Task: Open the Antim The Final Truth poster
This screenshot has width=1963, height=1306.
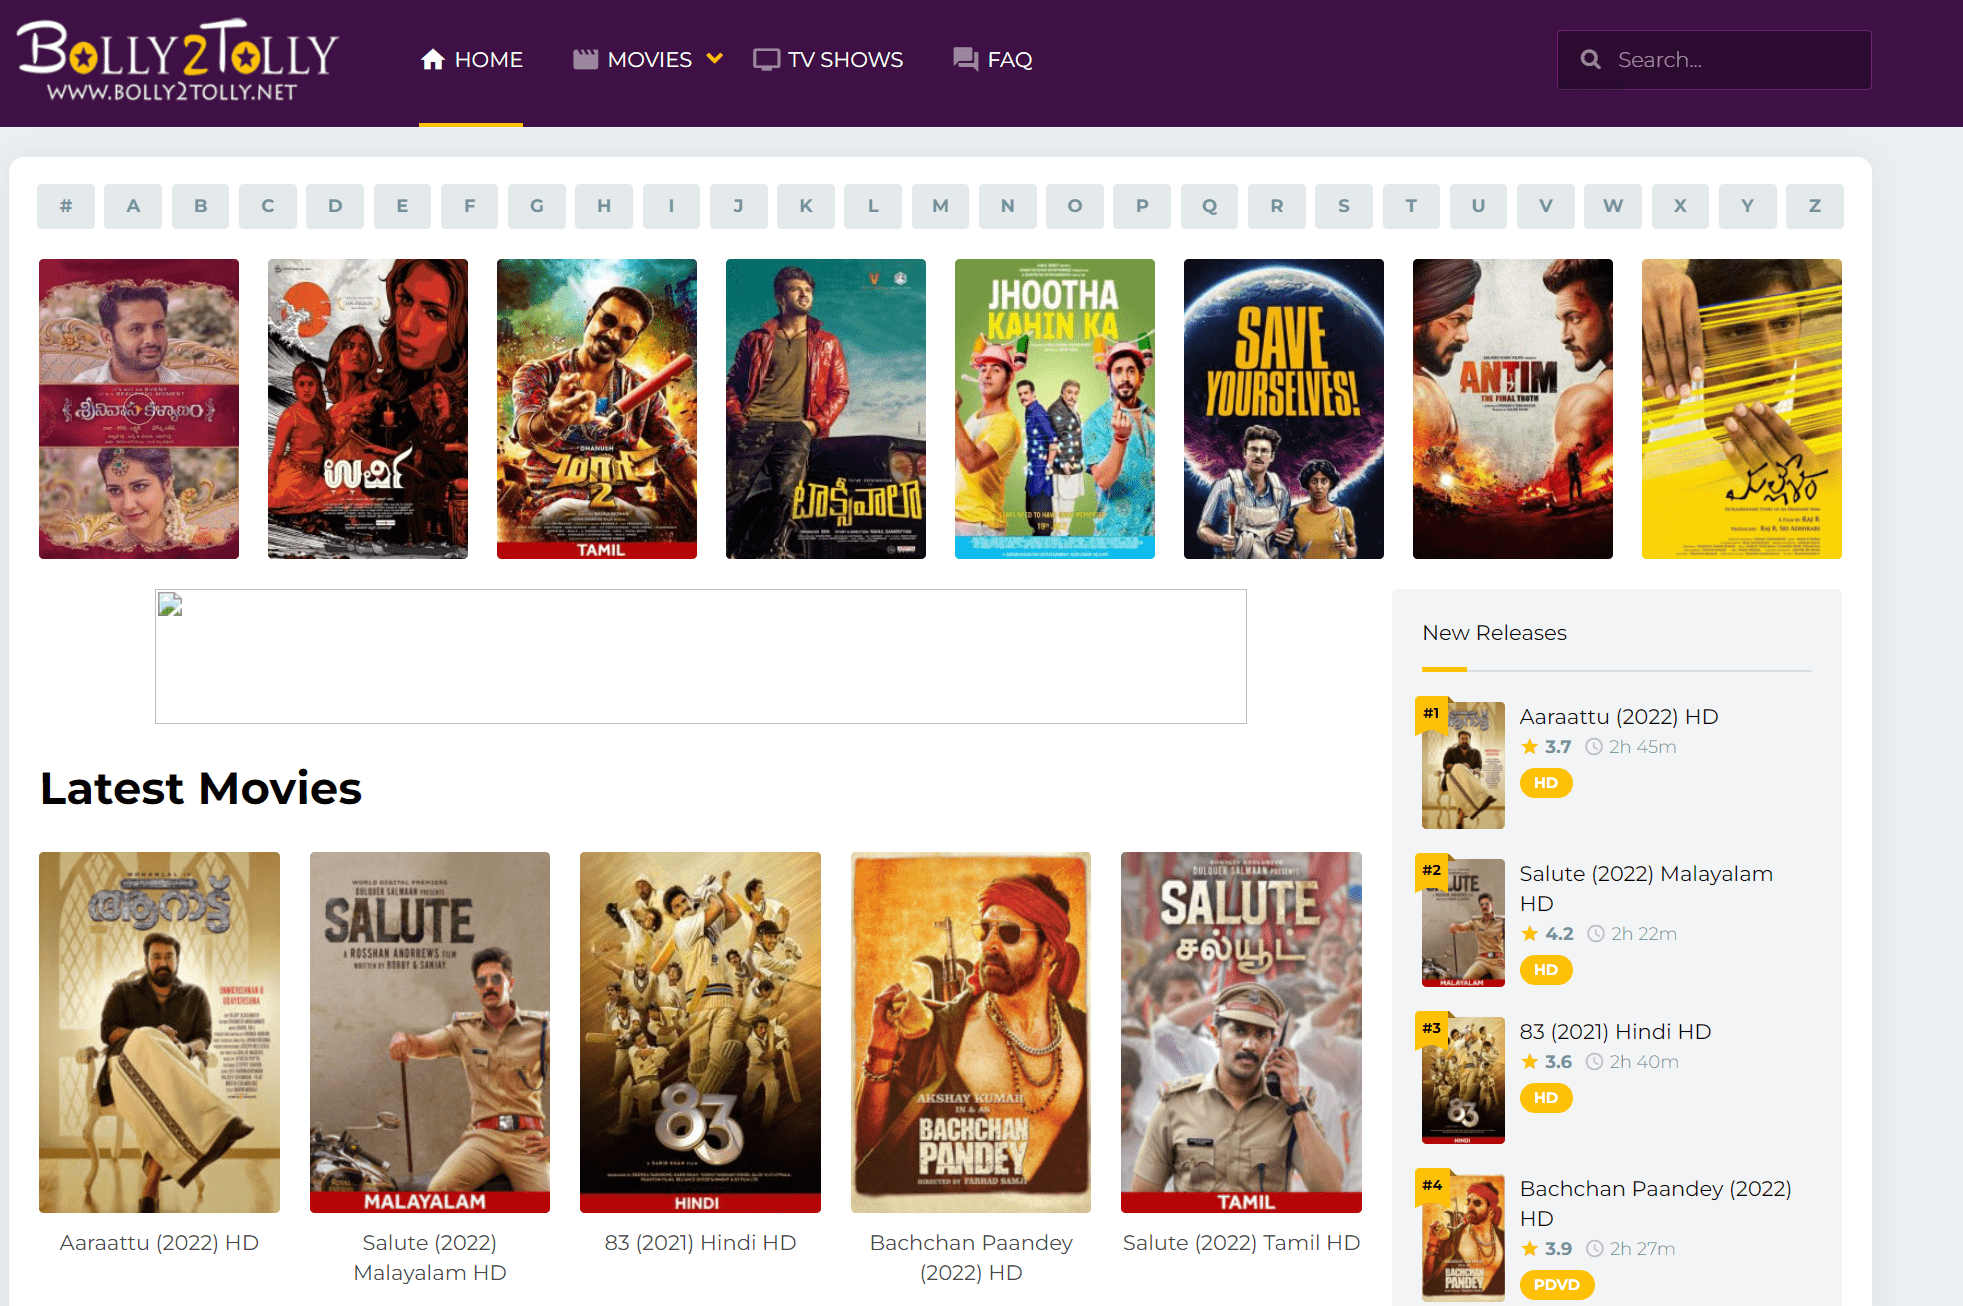Action: click(1513, 409)
